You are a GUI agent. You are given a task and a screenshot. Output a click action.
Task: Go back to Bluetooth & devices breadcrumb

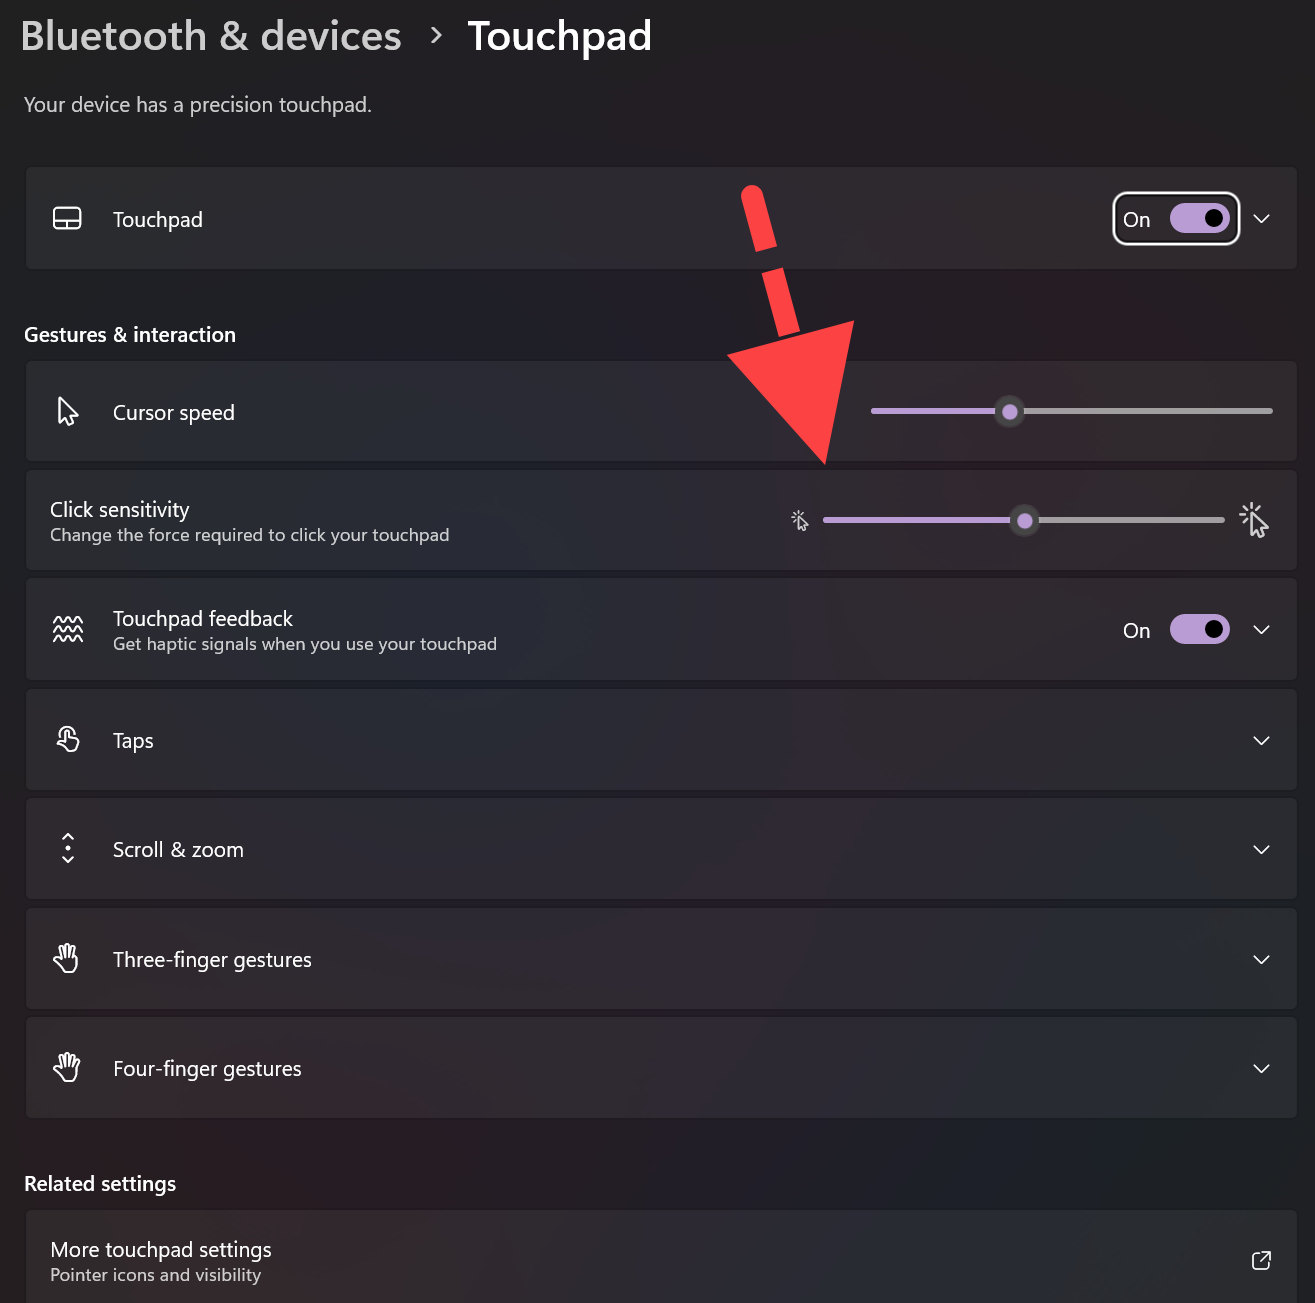tap(211, 36)
